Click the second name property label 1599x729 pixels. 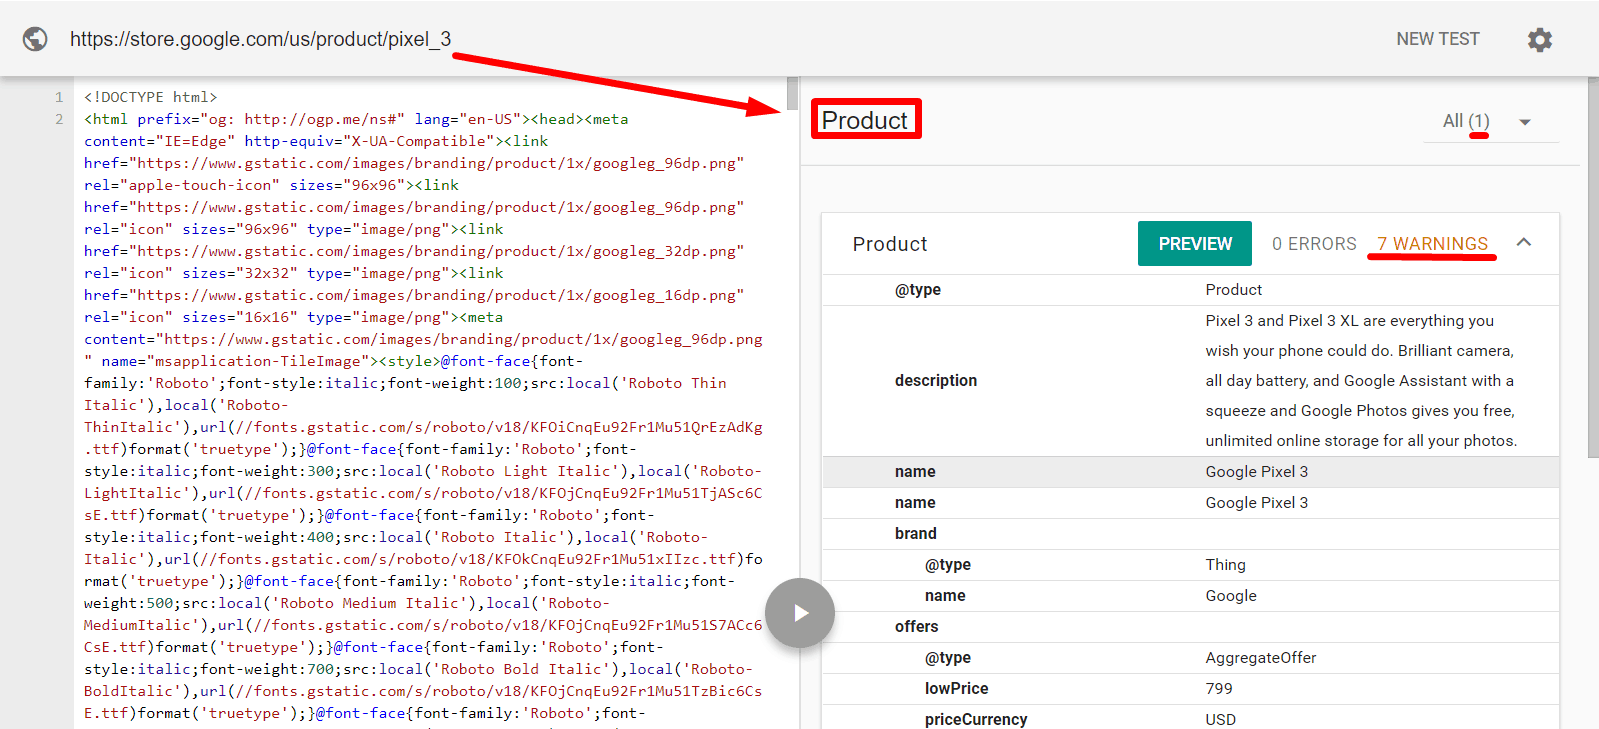(x=915, y=503)
